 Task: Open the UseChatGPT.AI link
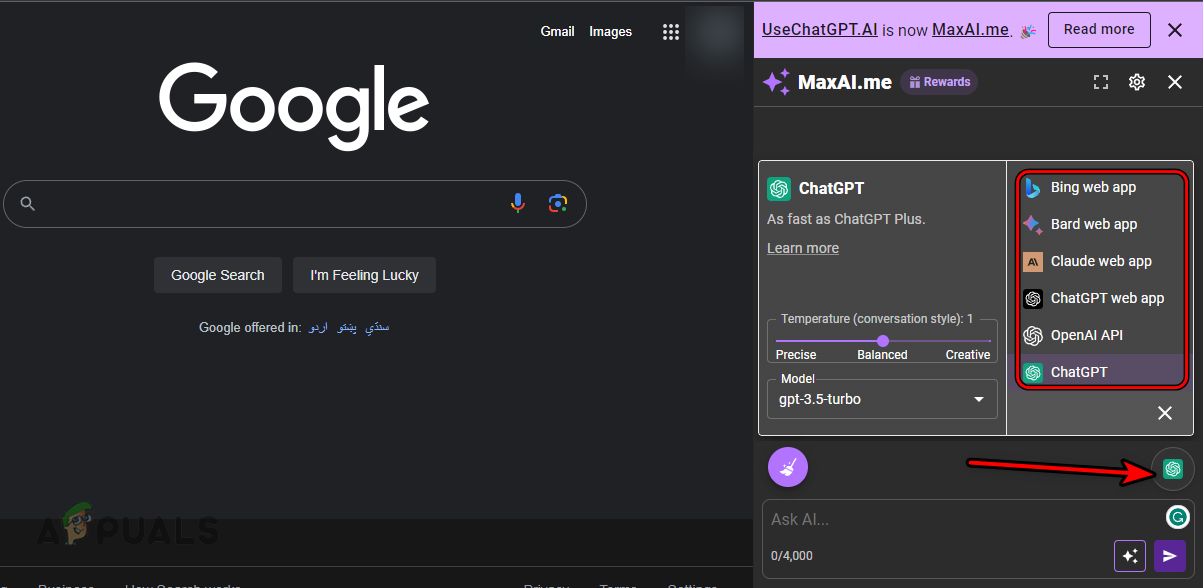coord(820,30)
